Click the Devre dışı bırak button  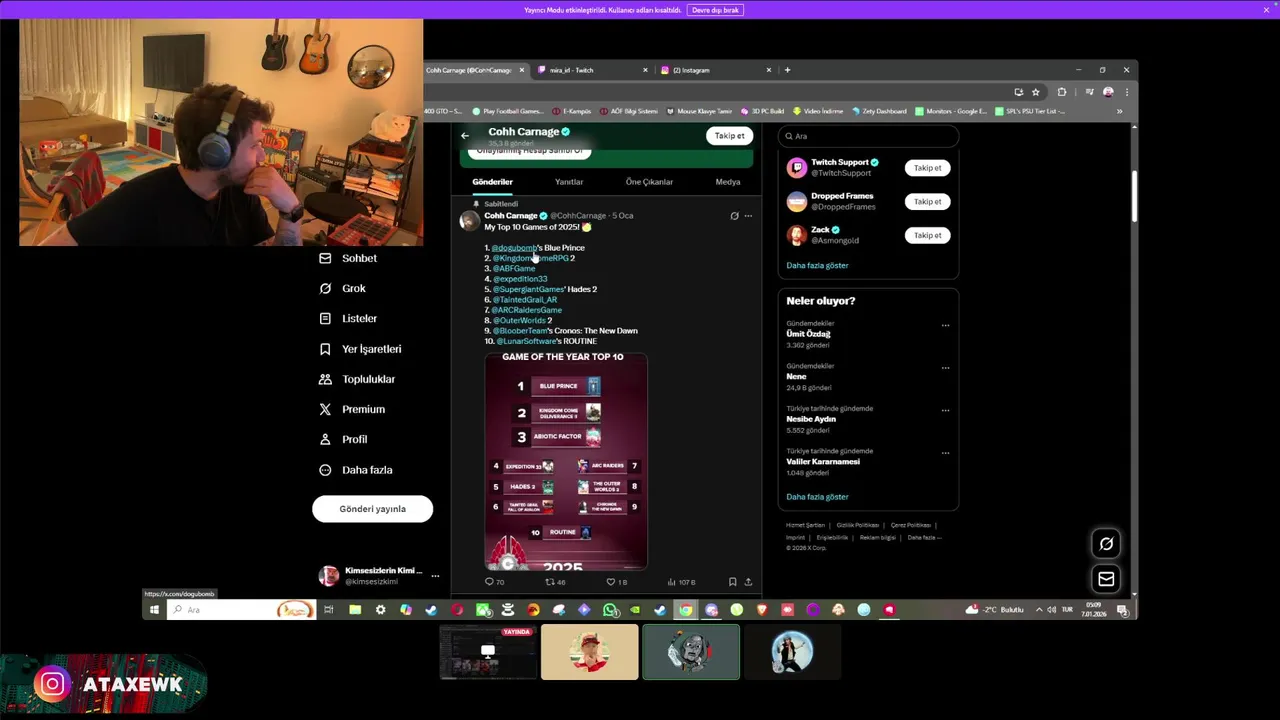point(715,10)
